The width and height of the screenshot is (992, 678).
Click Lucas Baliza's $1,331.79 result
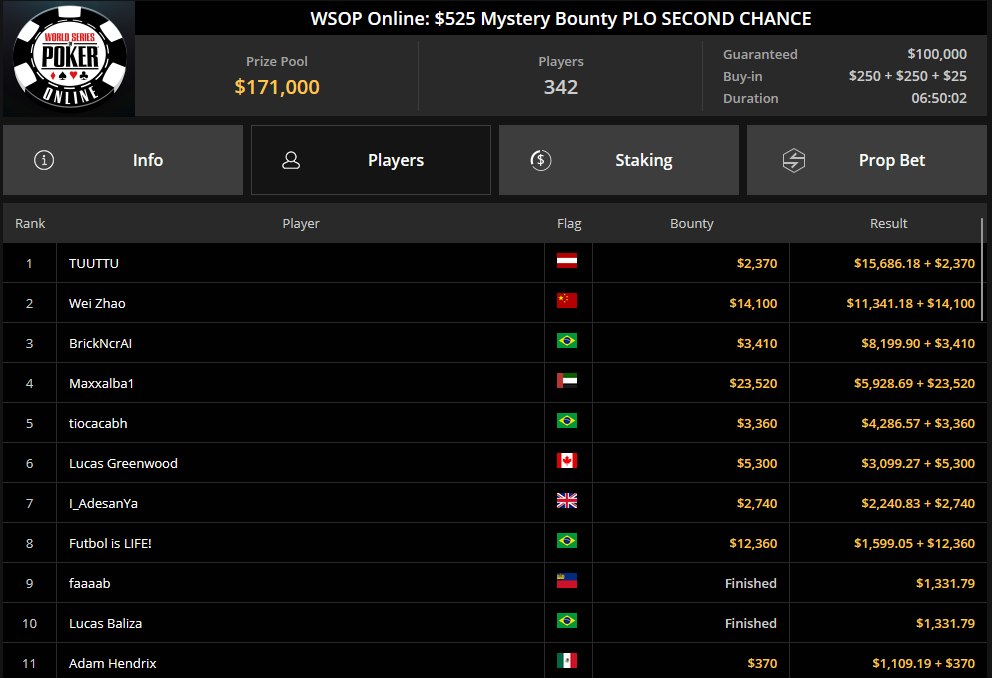tap(945, 623)
